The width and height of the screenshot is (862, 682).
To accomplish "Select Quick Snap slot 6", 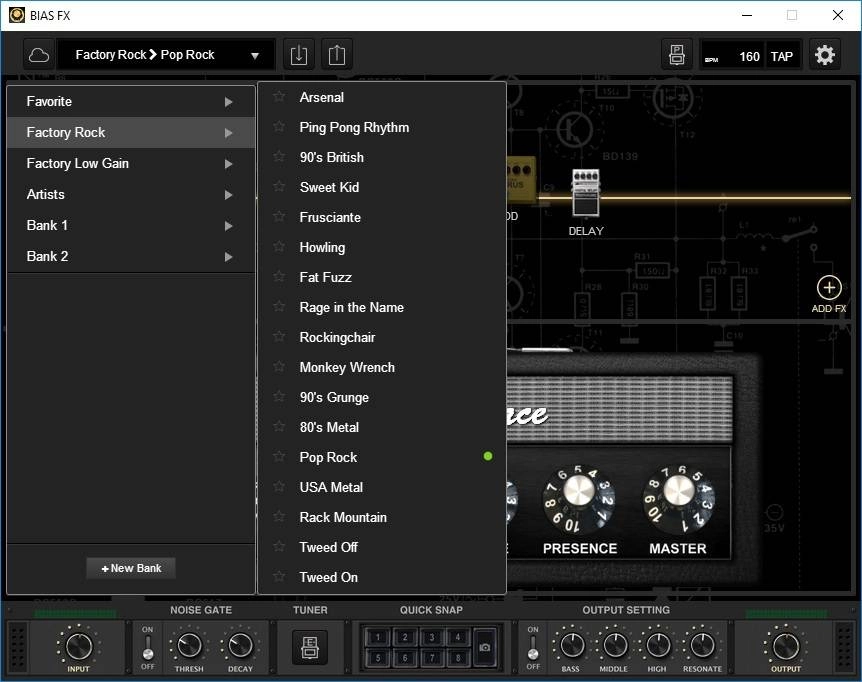I will (x=405, y=657).
